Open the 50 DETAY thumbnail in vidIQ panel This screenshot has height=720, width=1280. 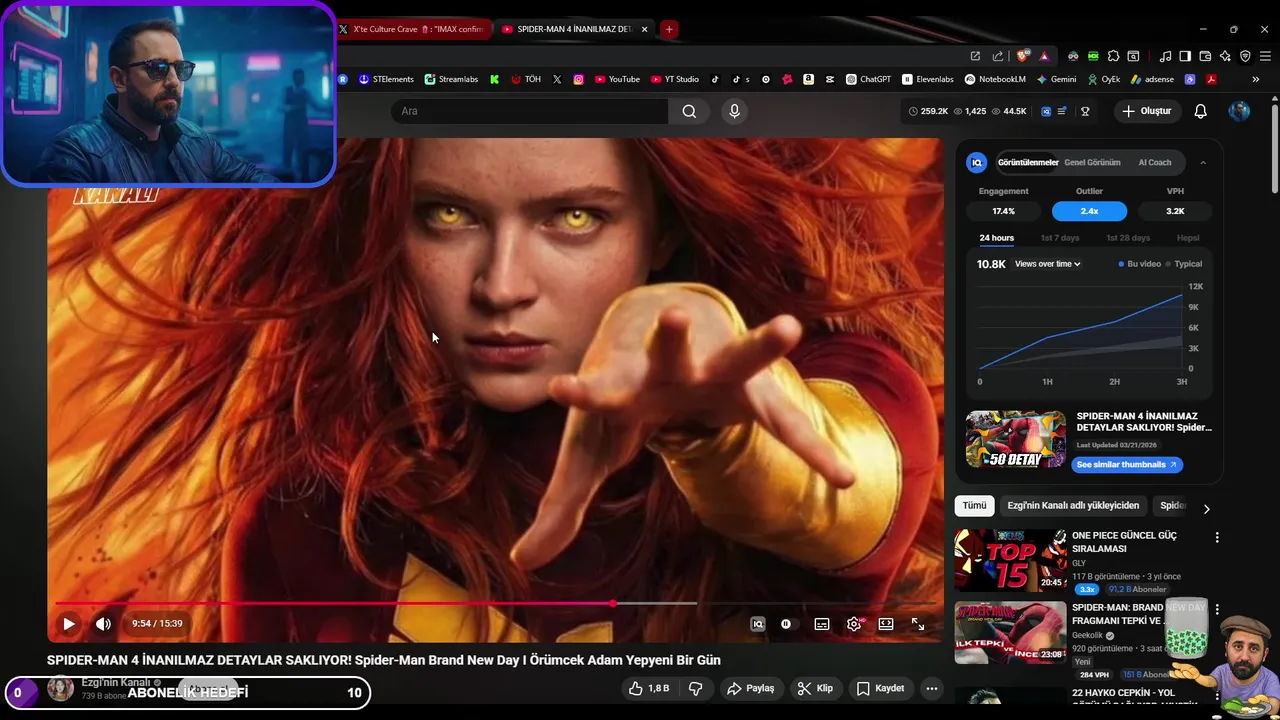[x=1016, y=439]
